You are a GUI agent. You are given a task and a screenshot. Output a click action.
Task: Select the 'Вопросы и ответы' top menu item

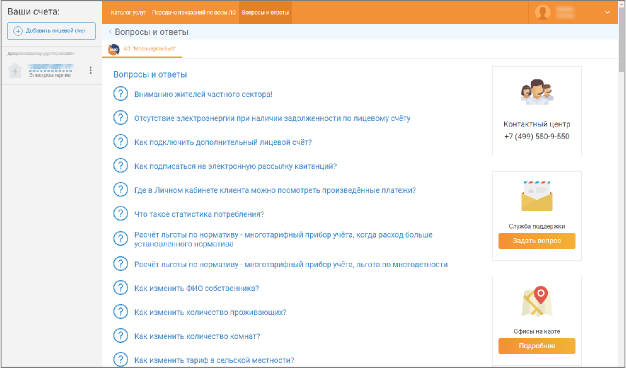click(265, 12)
